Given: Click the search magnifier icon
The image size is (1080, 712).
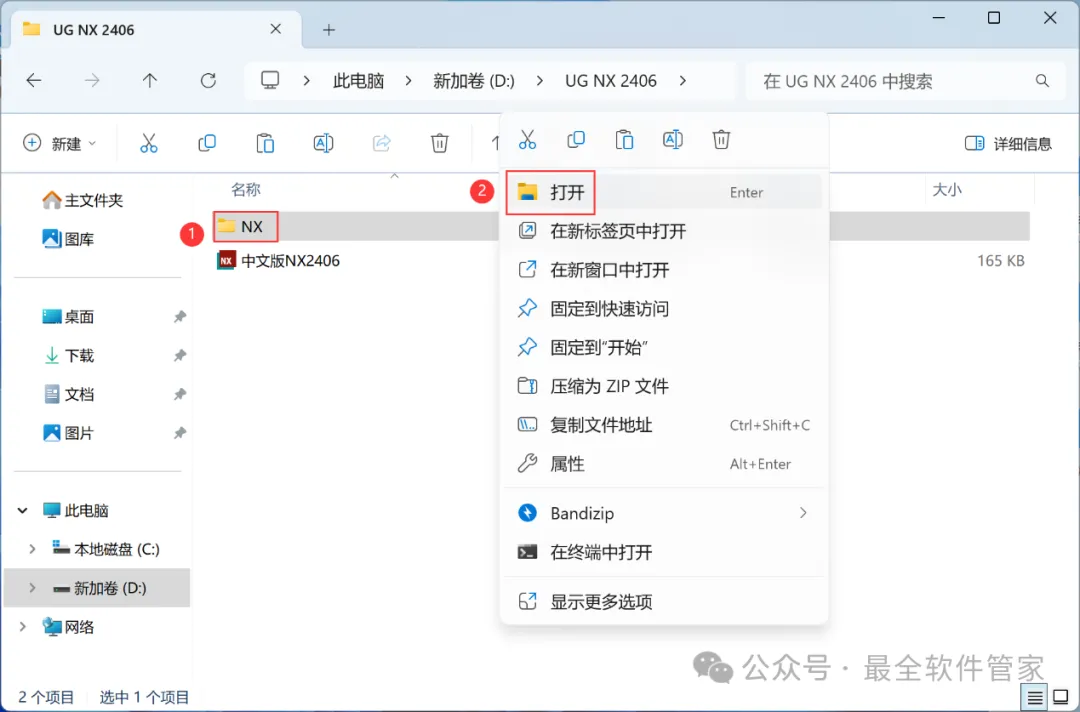Looking at the screenshot, I should [1042, 81].
